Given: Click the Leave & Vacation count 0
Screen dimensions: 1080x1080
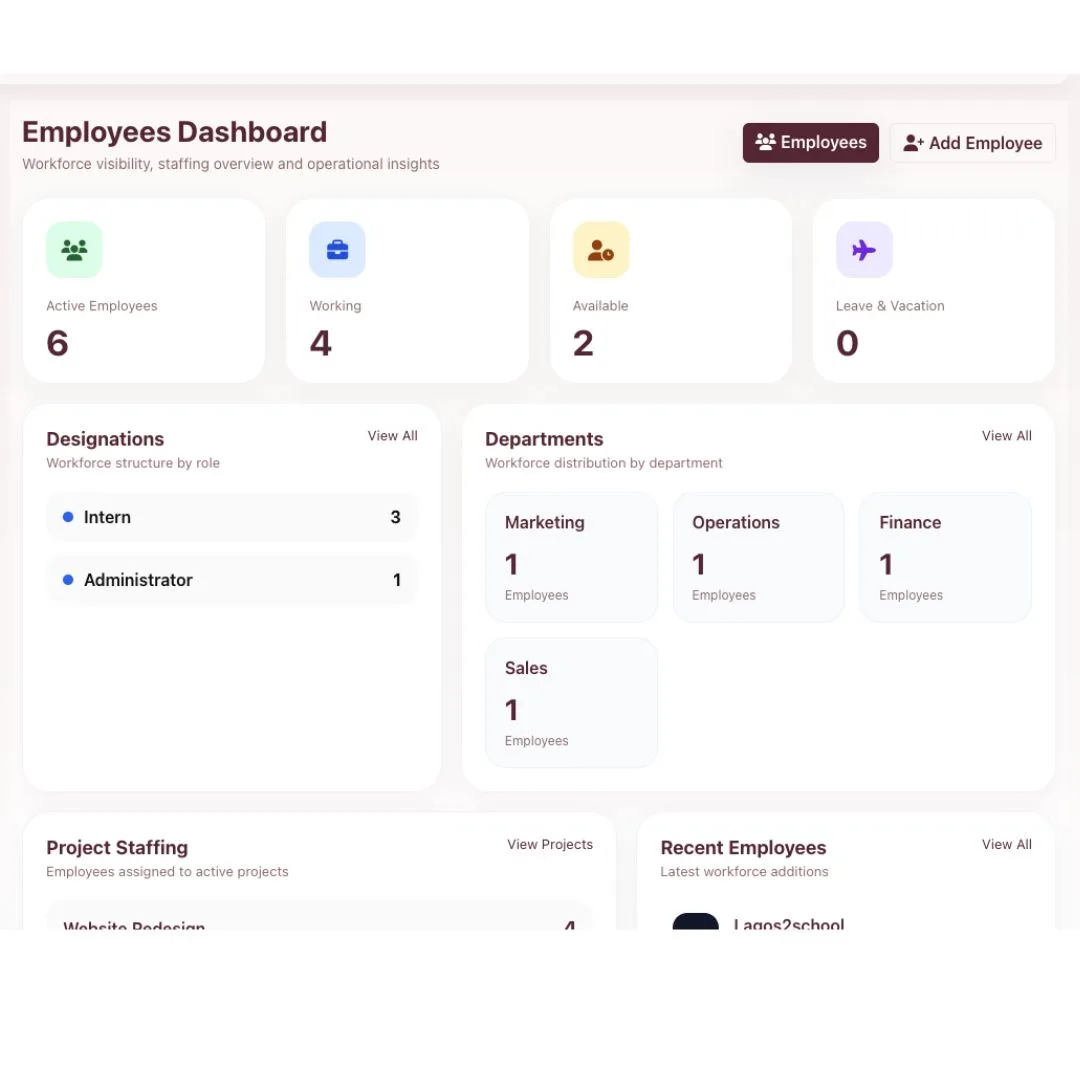Looking at the screenshot, I should click(x=847, y=343).
